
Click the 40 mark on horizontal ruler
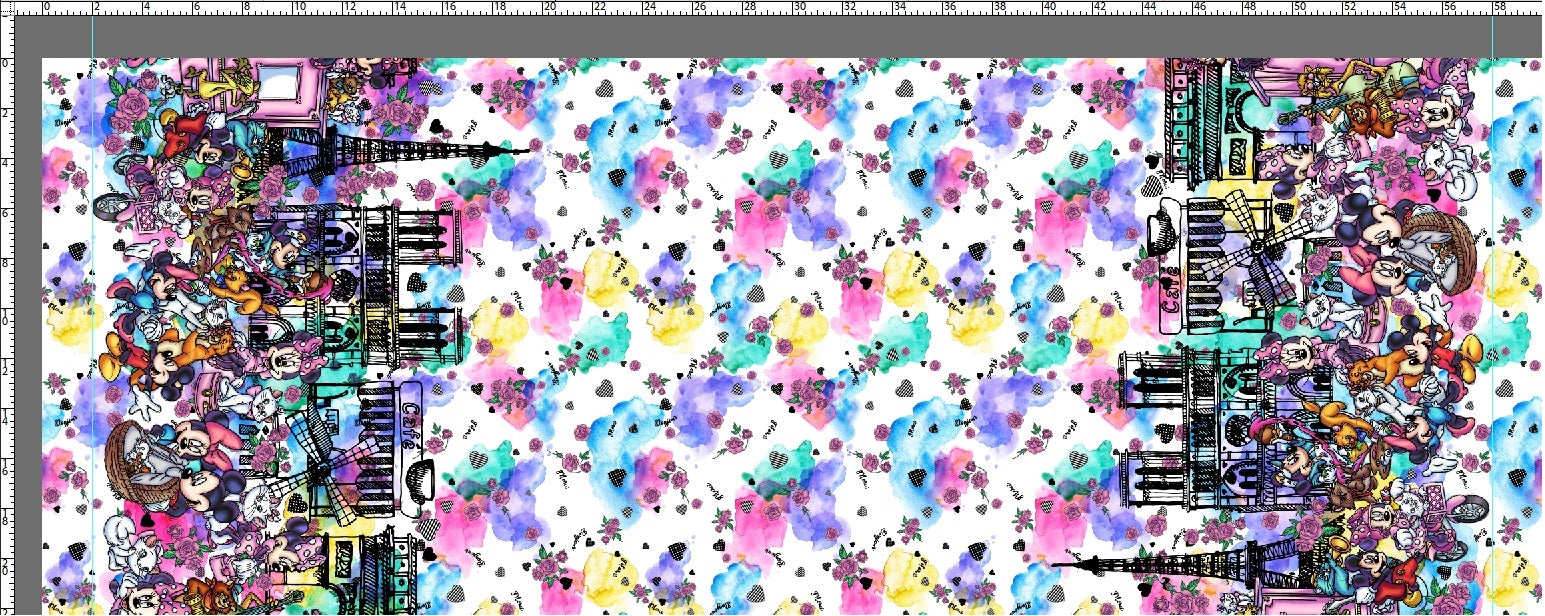pos(1047,7)
